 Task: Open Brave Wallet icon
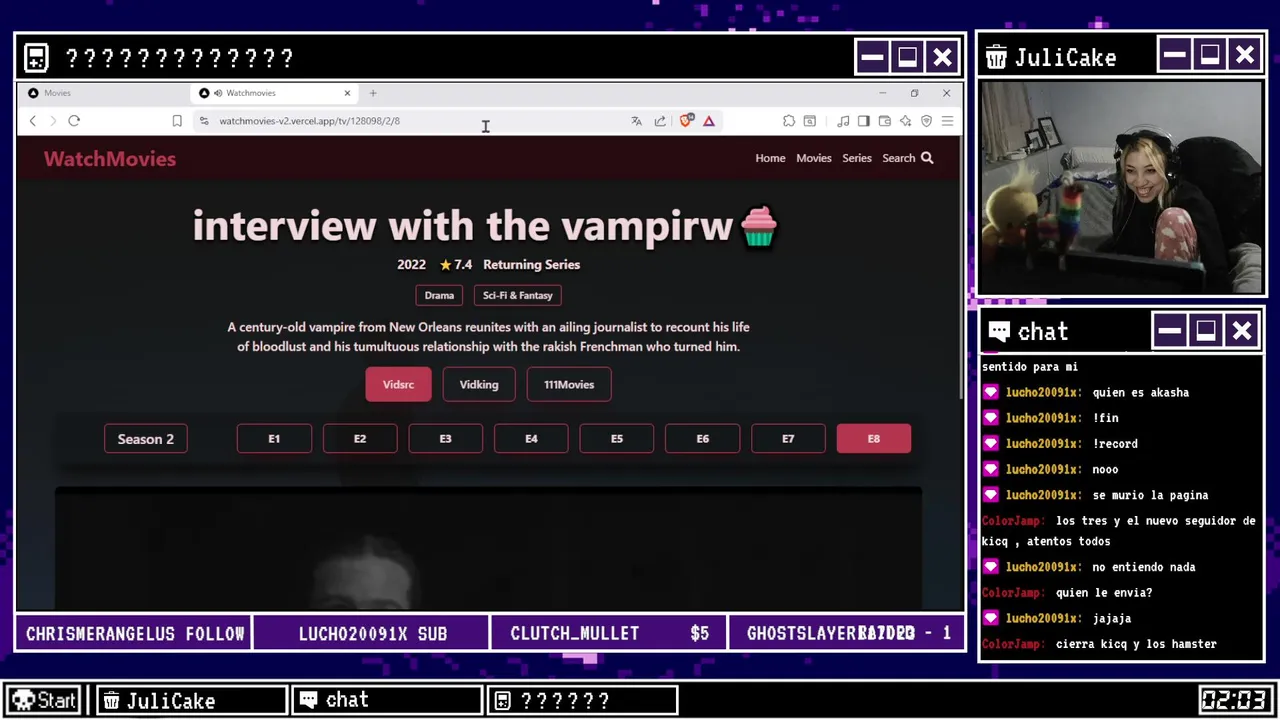click(x=884, y=121)
